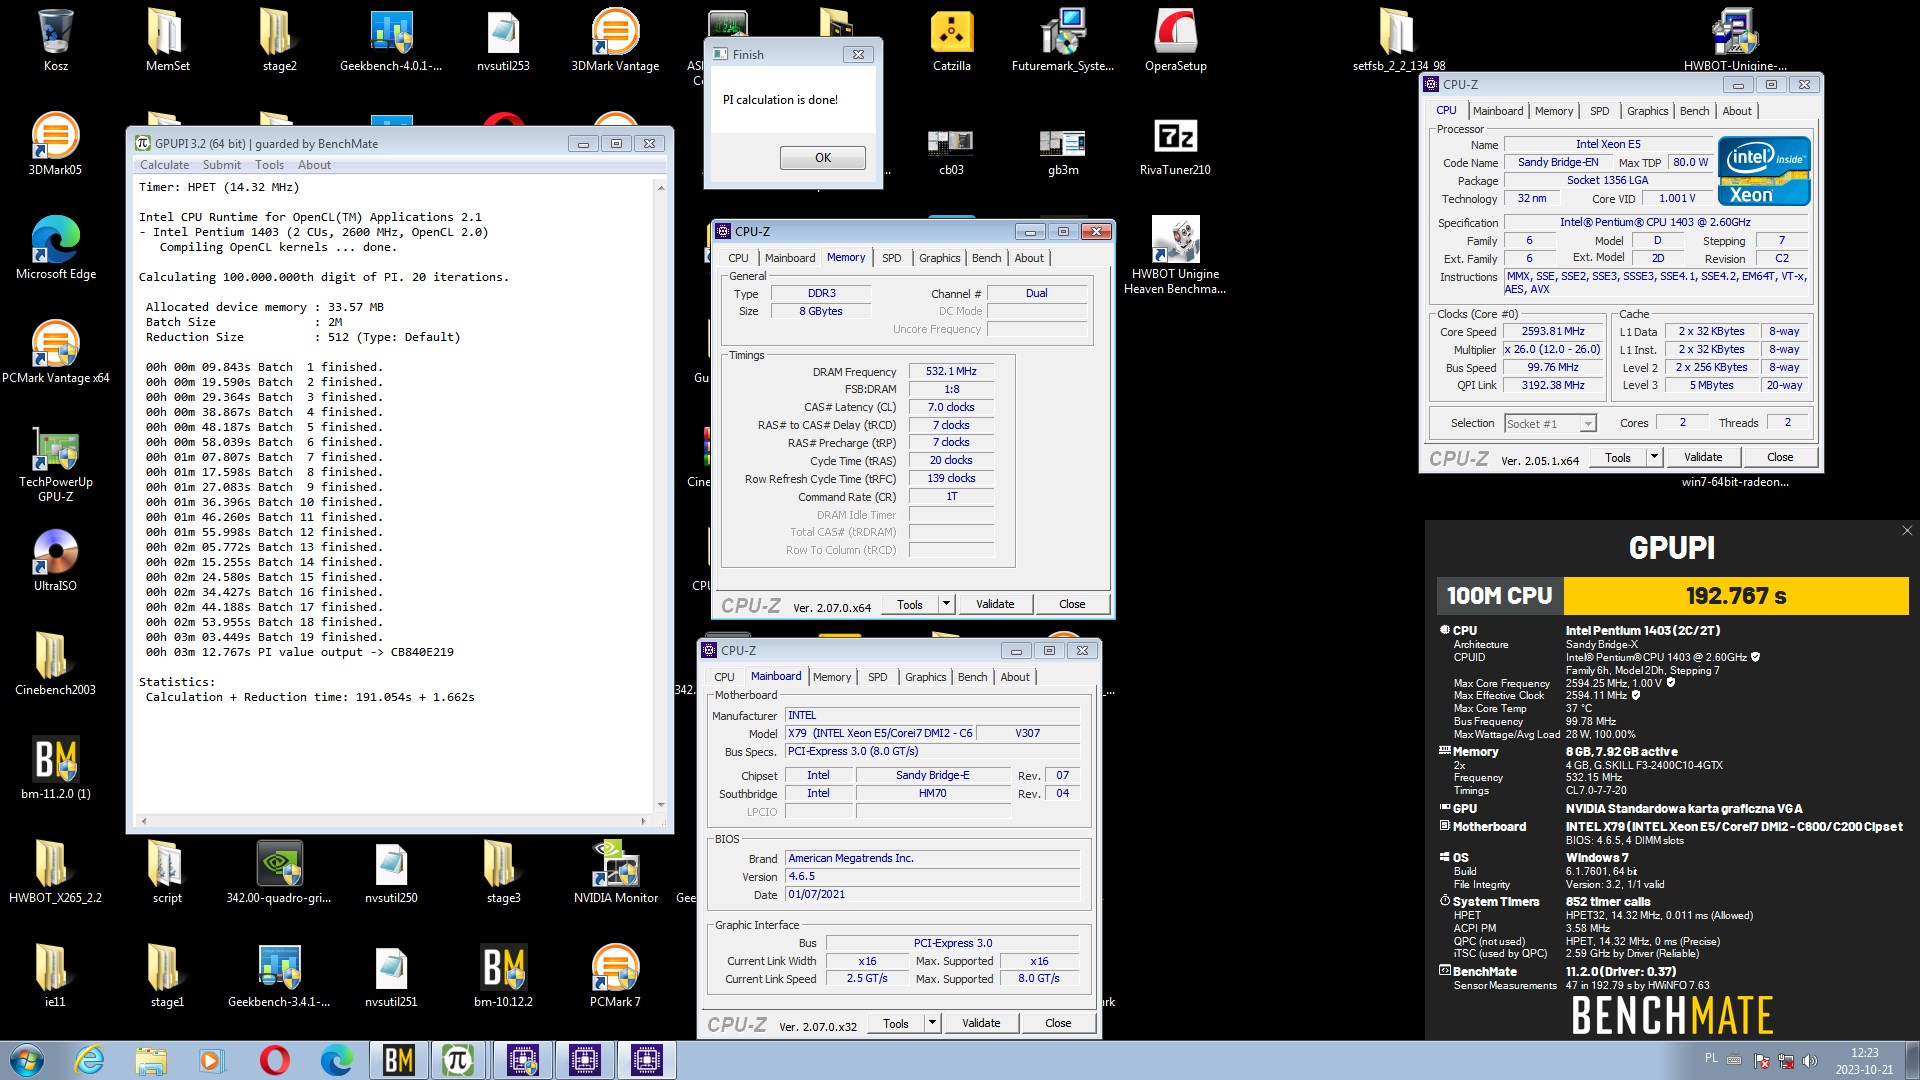The height and width of the screenshot is (1080, 1920).
Task: Launch bm-11.2.0 (1) BenchMate installer
Action: coord(55,768)
